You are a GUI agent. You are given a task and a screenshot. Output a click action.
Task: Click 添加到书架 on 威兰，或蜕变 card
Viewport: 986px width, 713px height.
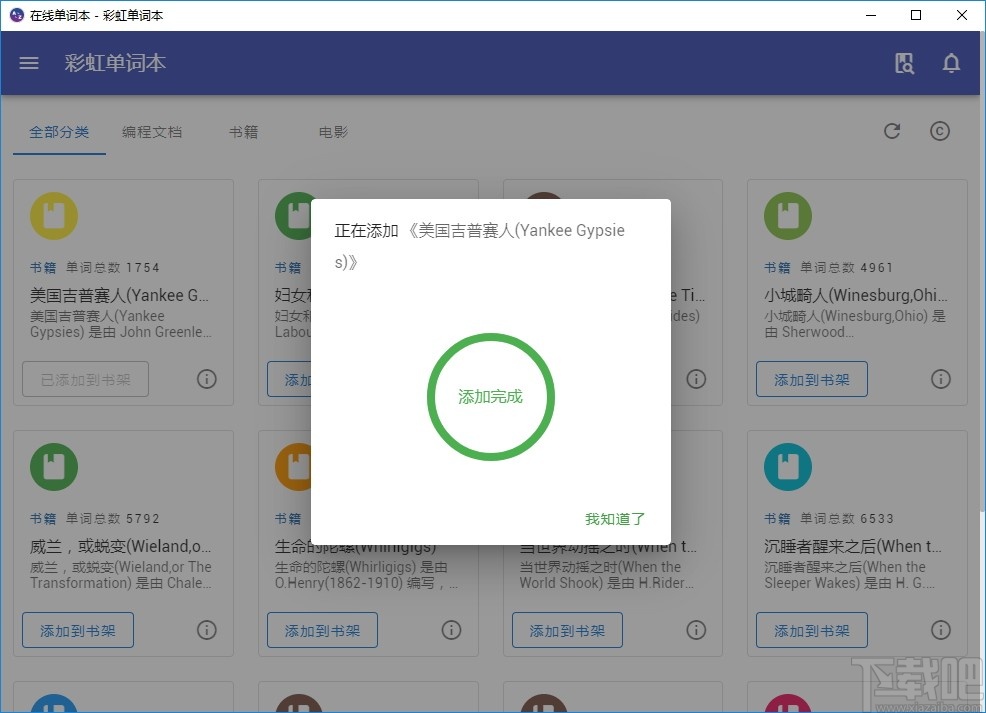(77, 630)
